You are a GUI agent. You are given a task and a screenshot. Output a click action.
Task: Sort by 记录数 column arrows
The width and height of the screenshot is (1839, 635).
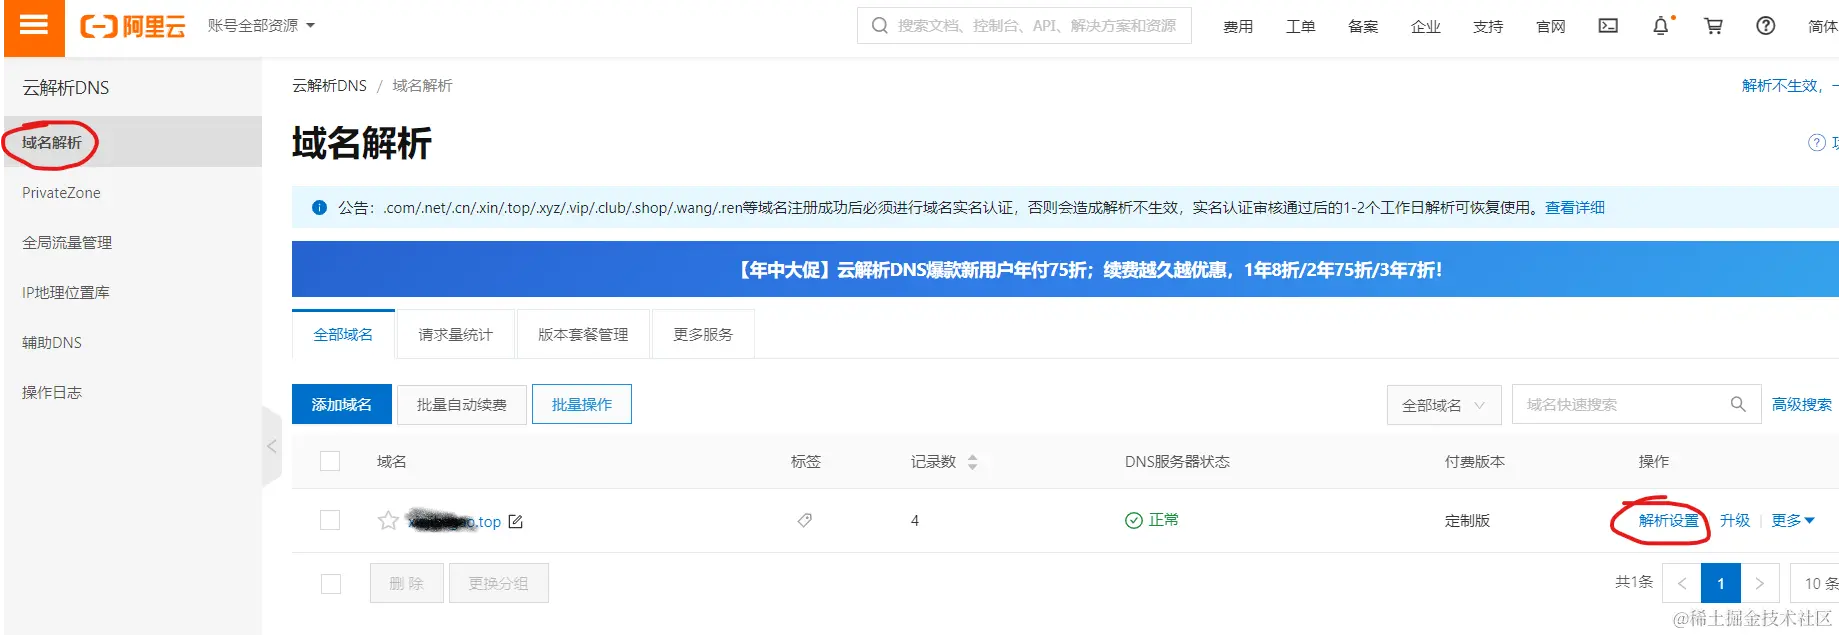(972, 462)
